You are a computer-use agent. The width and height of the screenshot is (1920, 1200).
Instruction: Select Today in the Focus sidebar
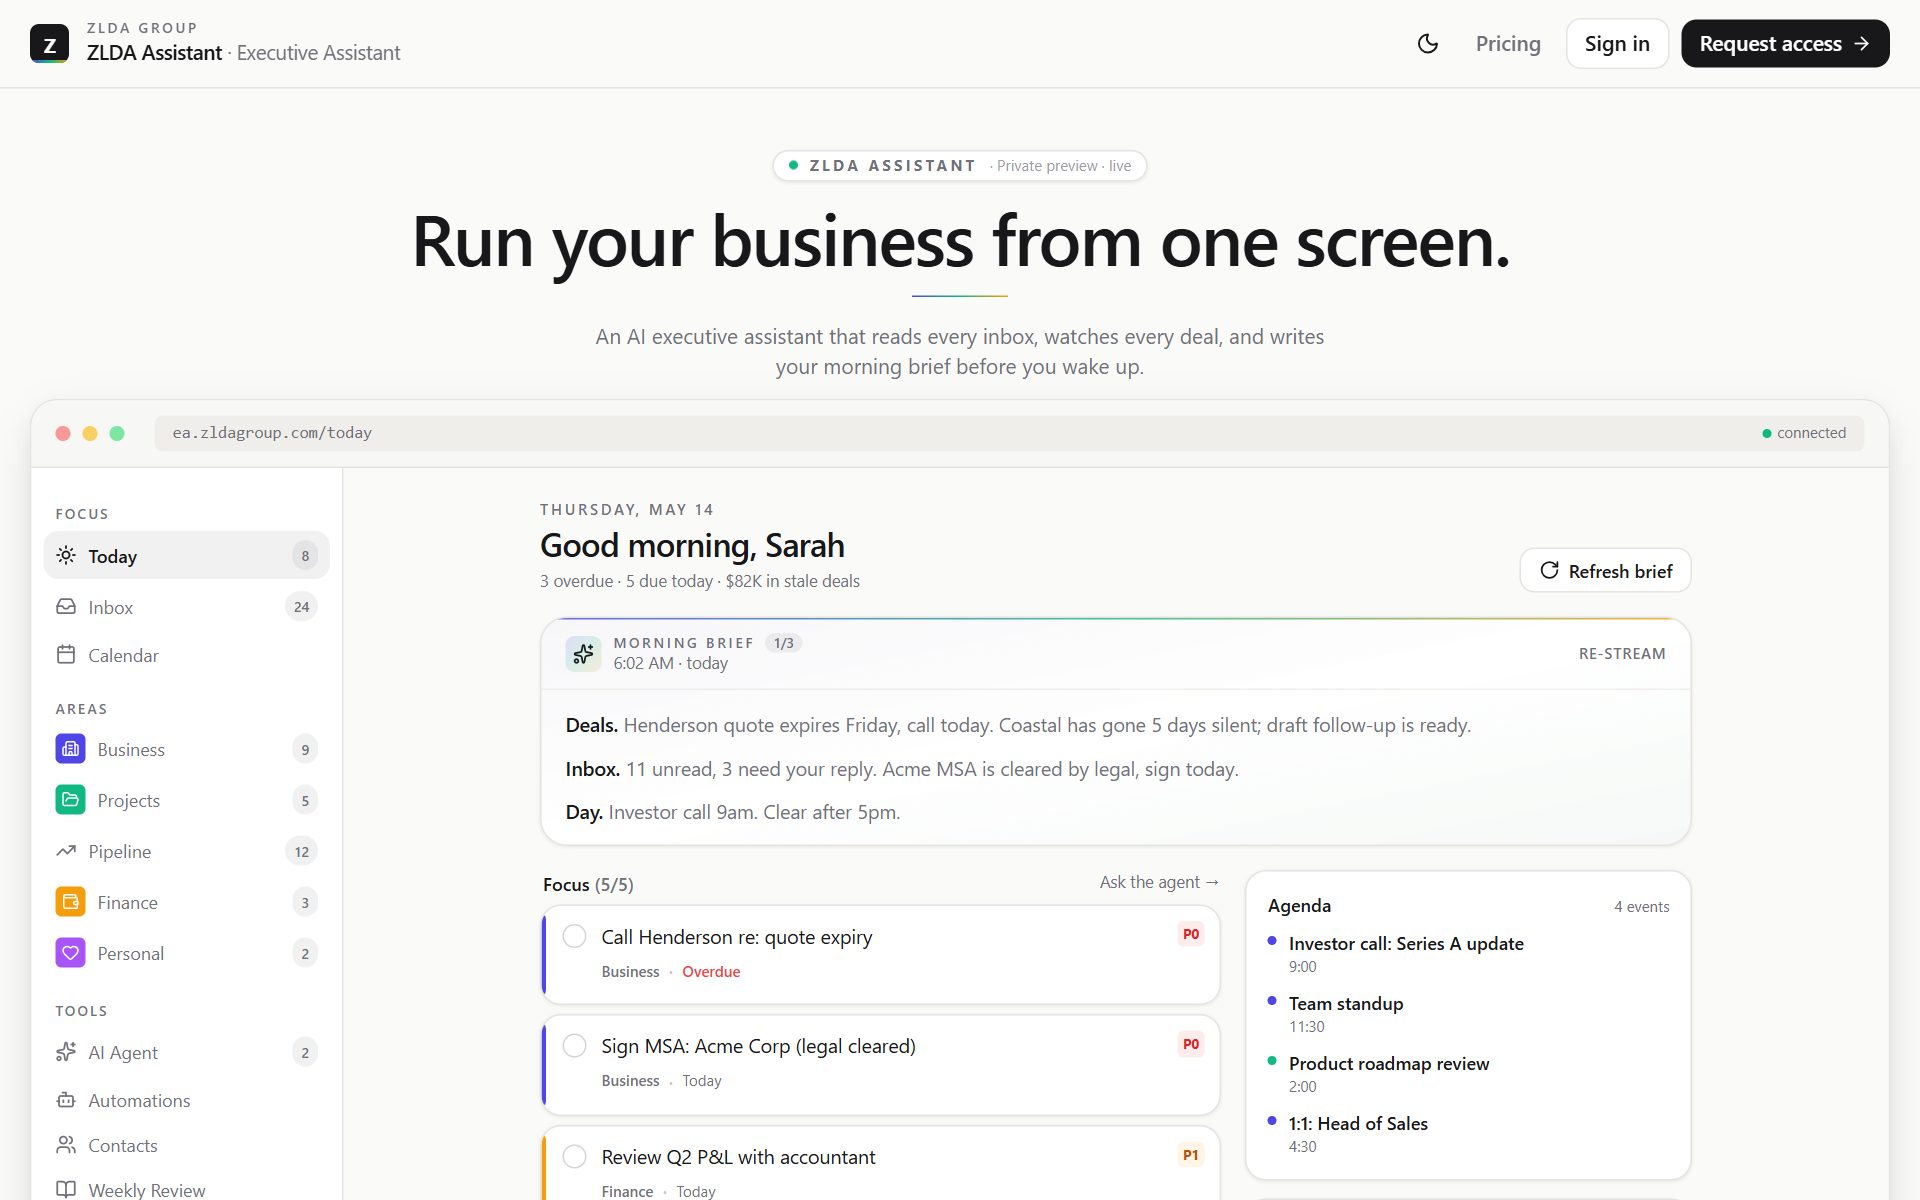(x=187, y=555)
